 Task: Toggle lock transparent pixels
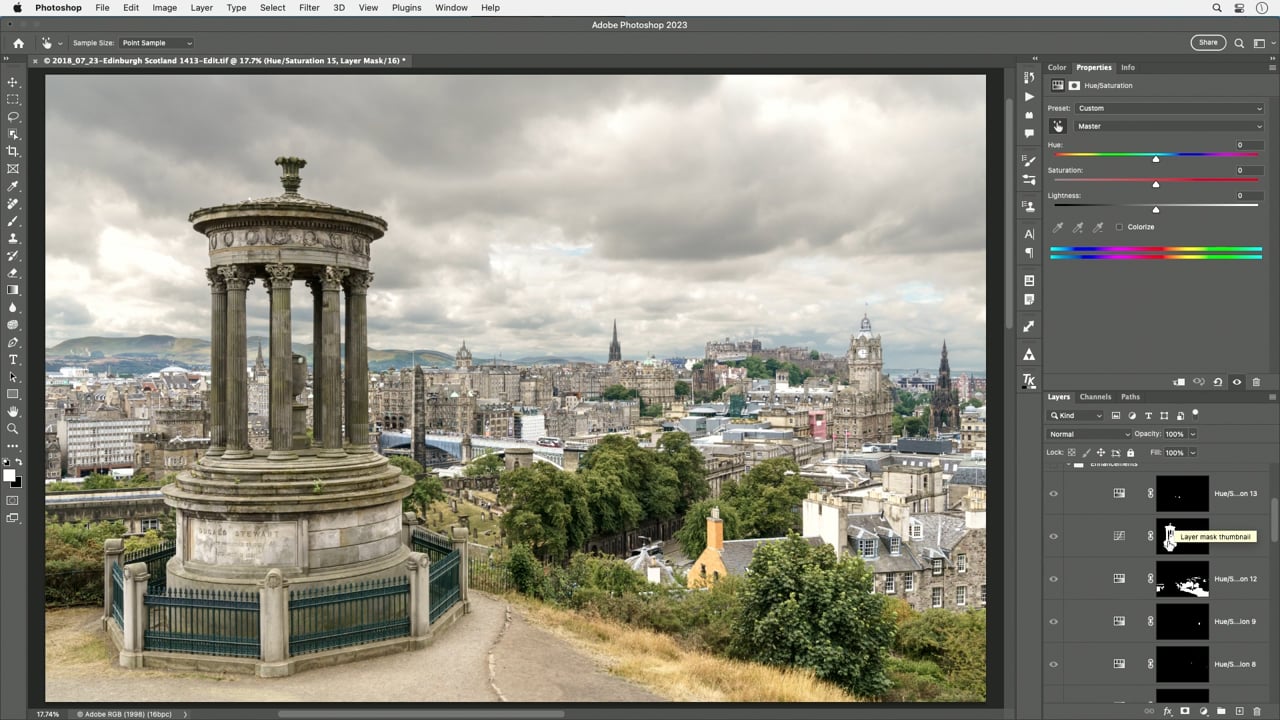coord(1072,452)
